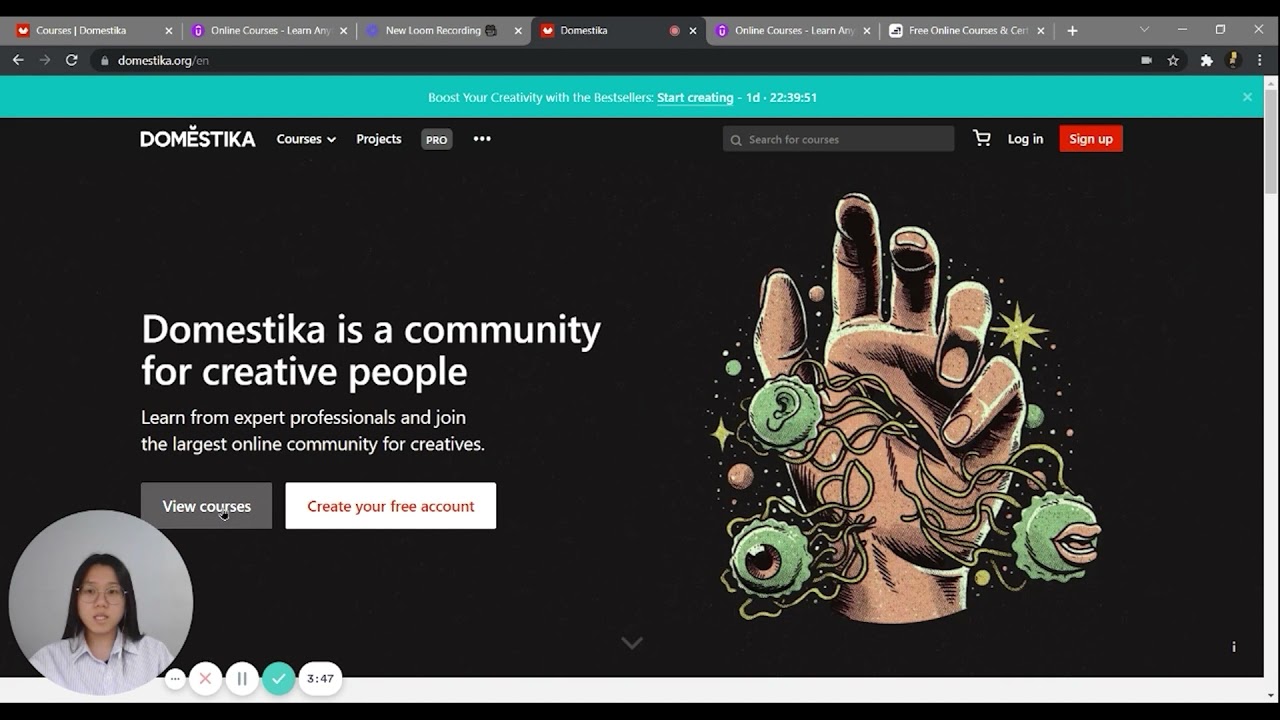Go back with the browser back arrow

(18, 60)
